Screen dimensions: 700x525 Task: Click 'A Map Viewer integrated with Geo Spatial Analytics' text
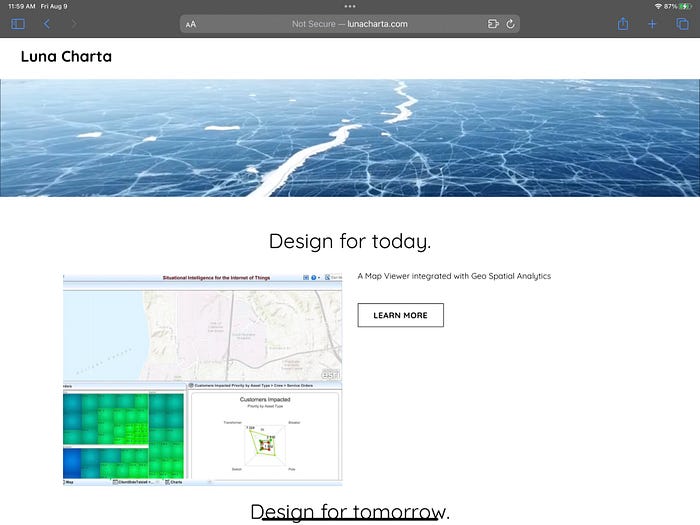(454, 276)
